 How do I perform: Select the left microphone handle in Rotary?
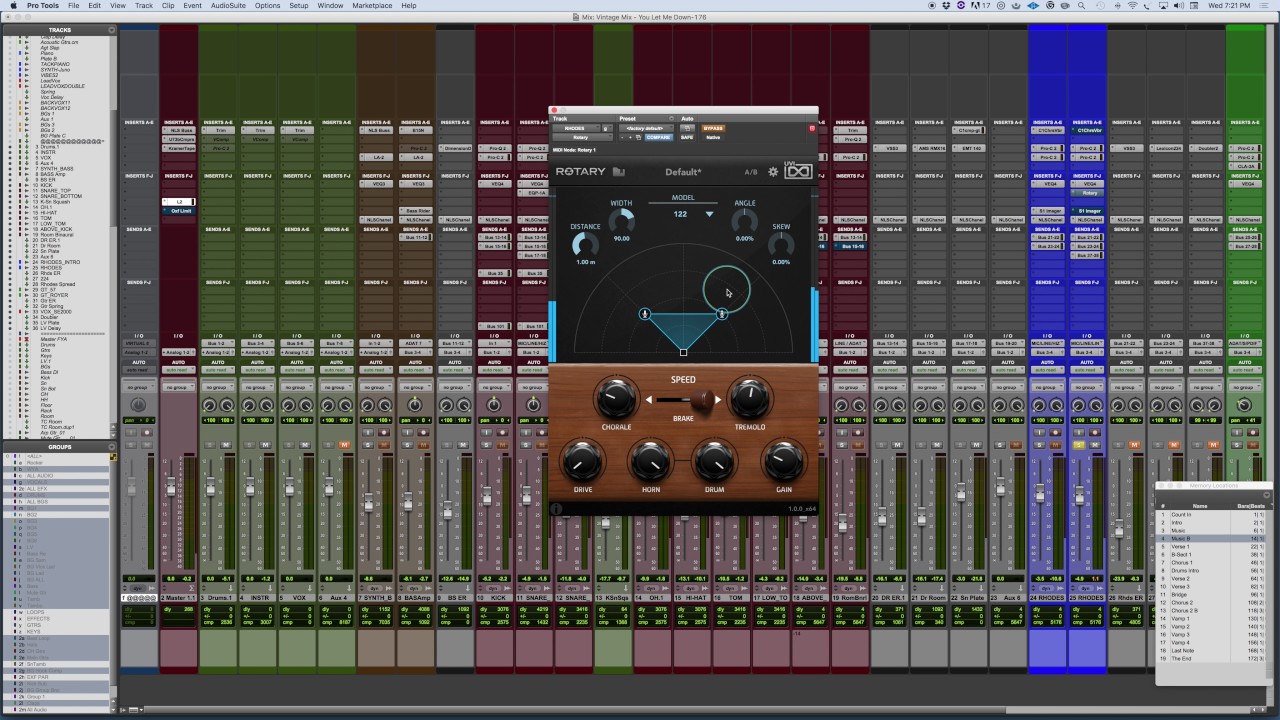pyautogui.click(x=645, y=314)
